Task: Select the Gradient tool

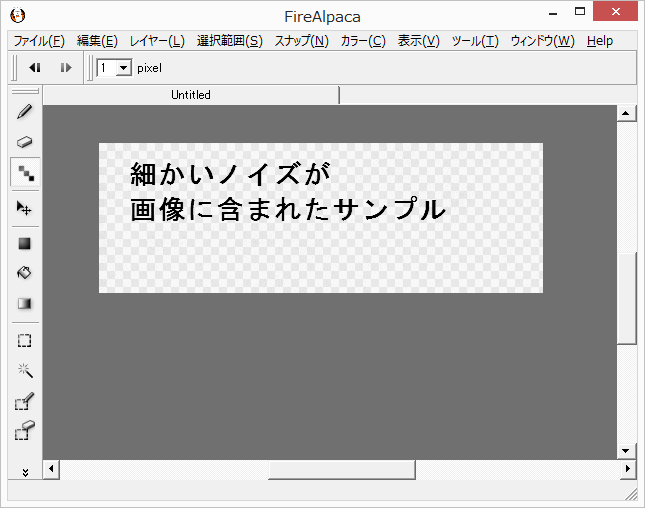Action: point(25,304)
